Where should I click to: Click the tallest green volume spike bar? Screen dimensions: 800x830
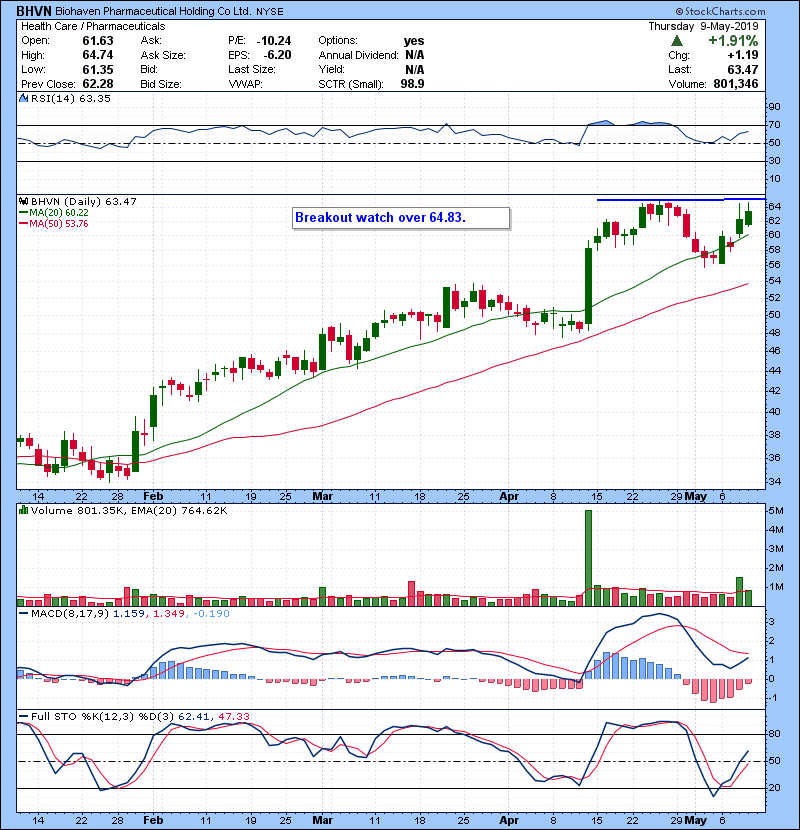click(588, 558)
